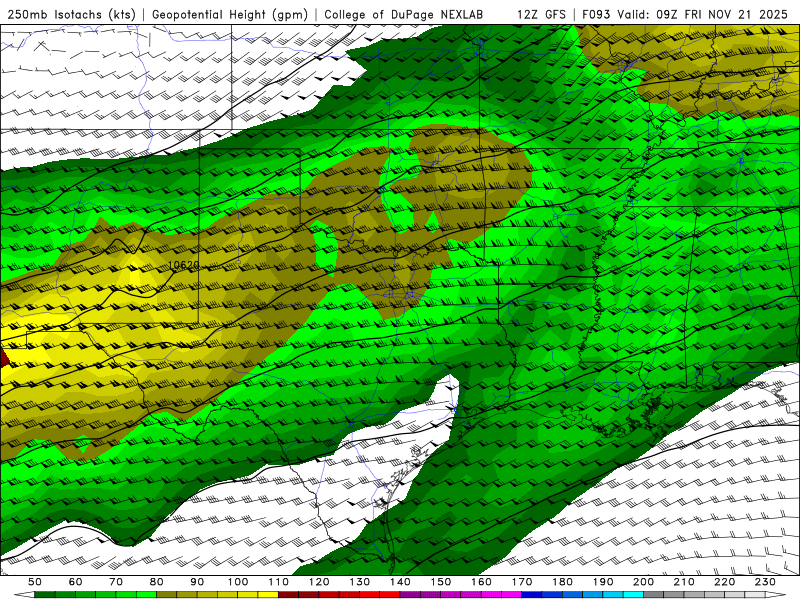800x600 pixels.
Task: Click the "Geopotential Height (gpm)" header text
Action: [x=230, y=14]
